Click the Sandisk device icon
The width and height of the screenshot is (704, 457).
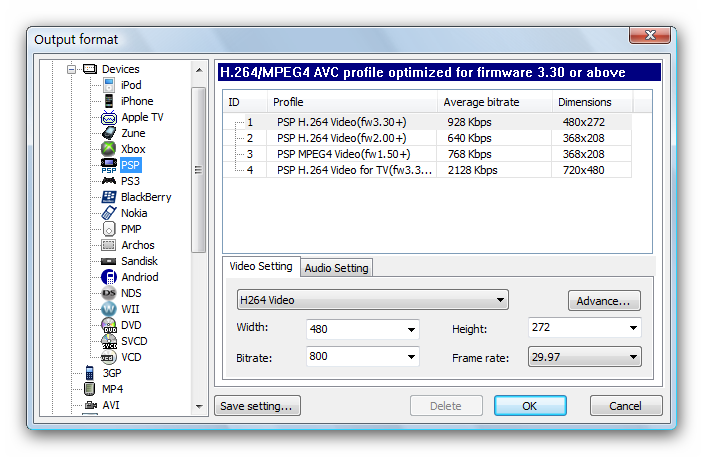tap(109, 261)
